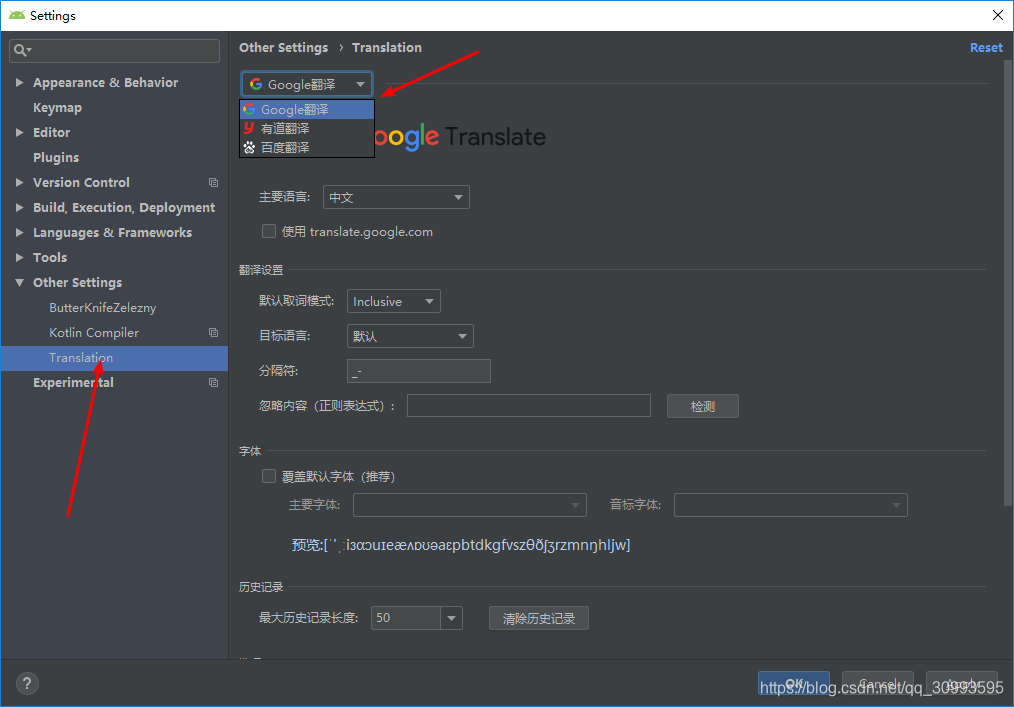1014x707 pixels.
Task: Open the Plugins settings page
Action: click(x=56, y=157)
